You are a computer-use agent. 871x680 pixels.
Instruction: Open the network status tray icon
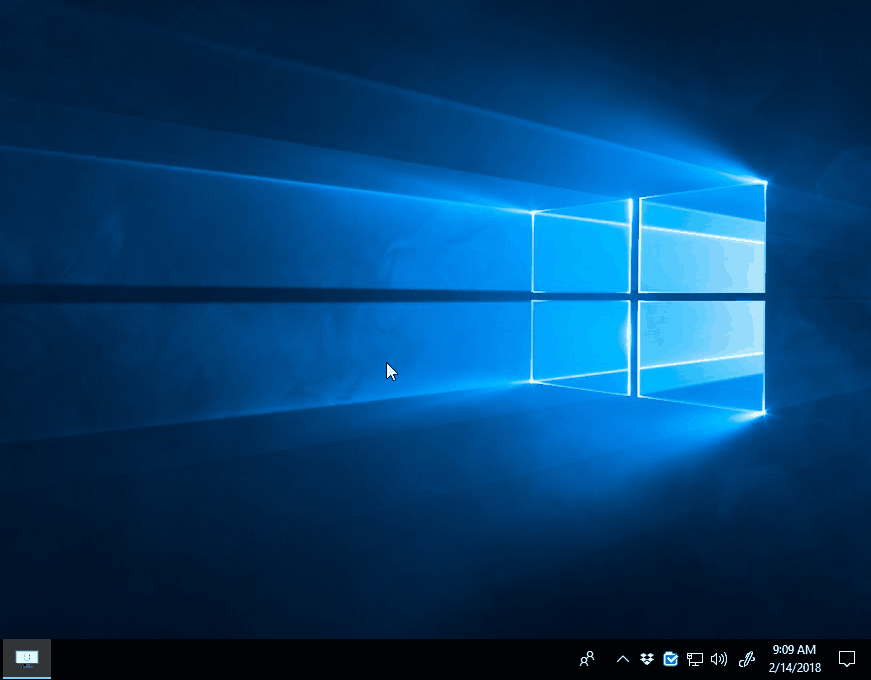coord(694,659)
